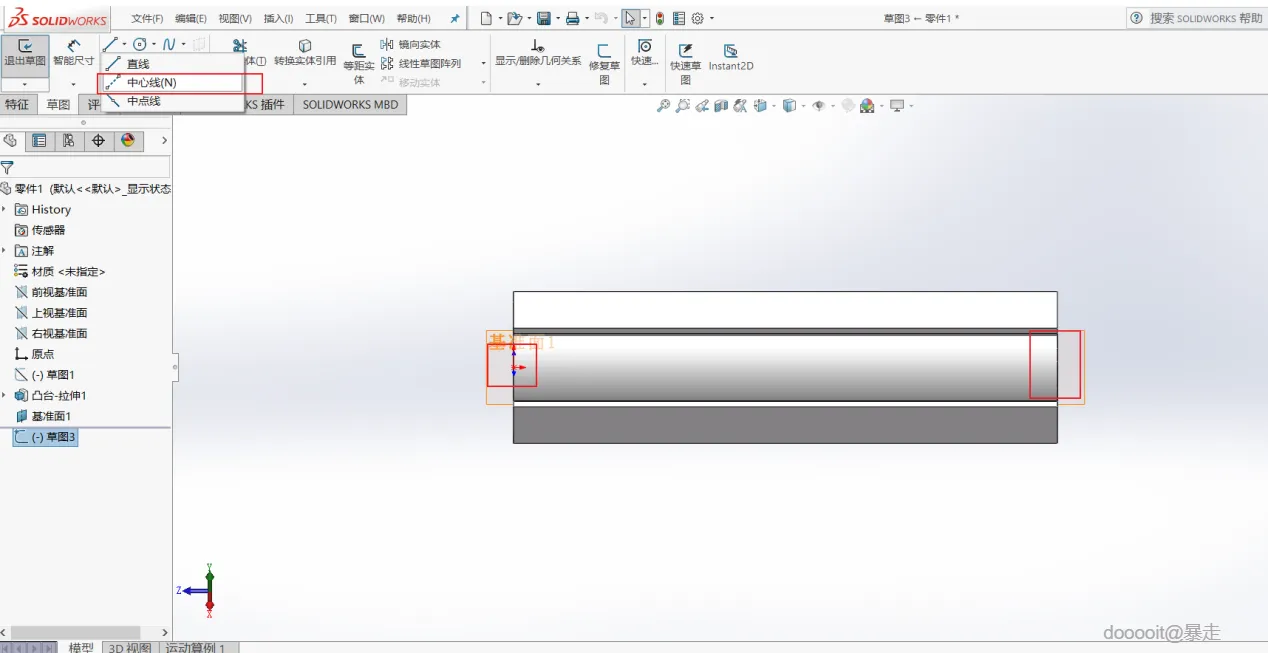Open the 视图(V) menu
The width and height of the screenshot is (1268, 653).
tap(235, 19)
